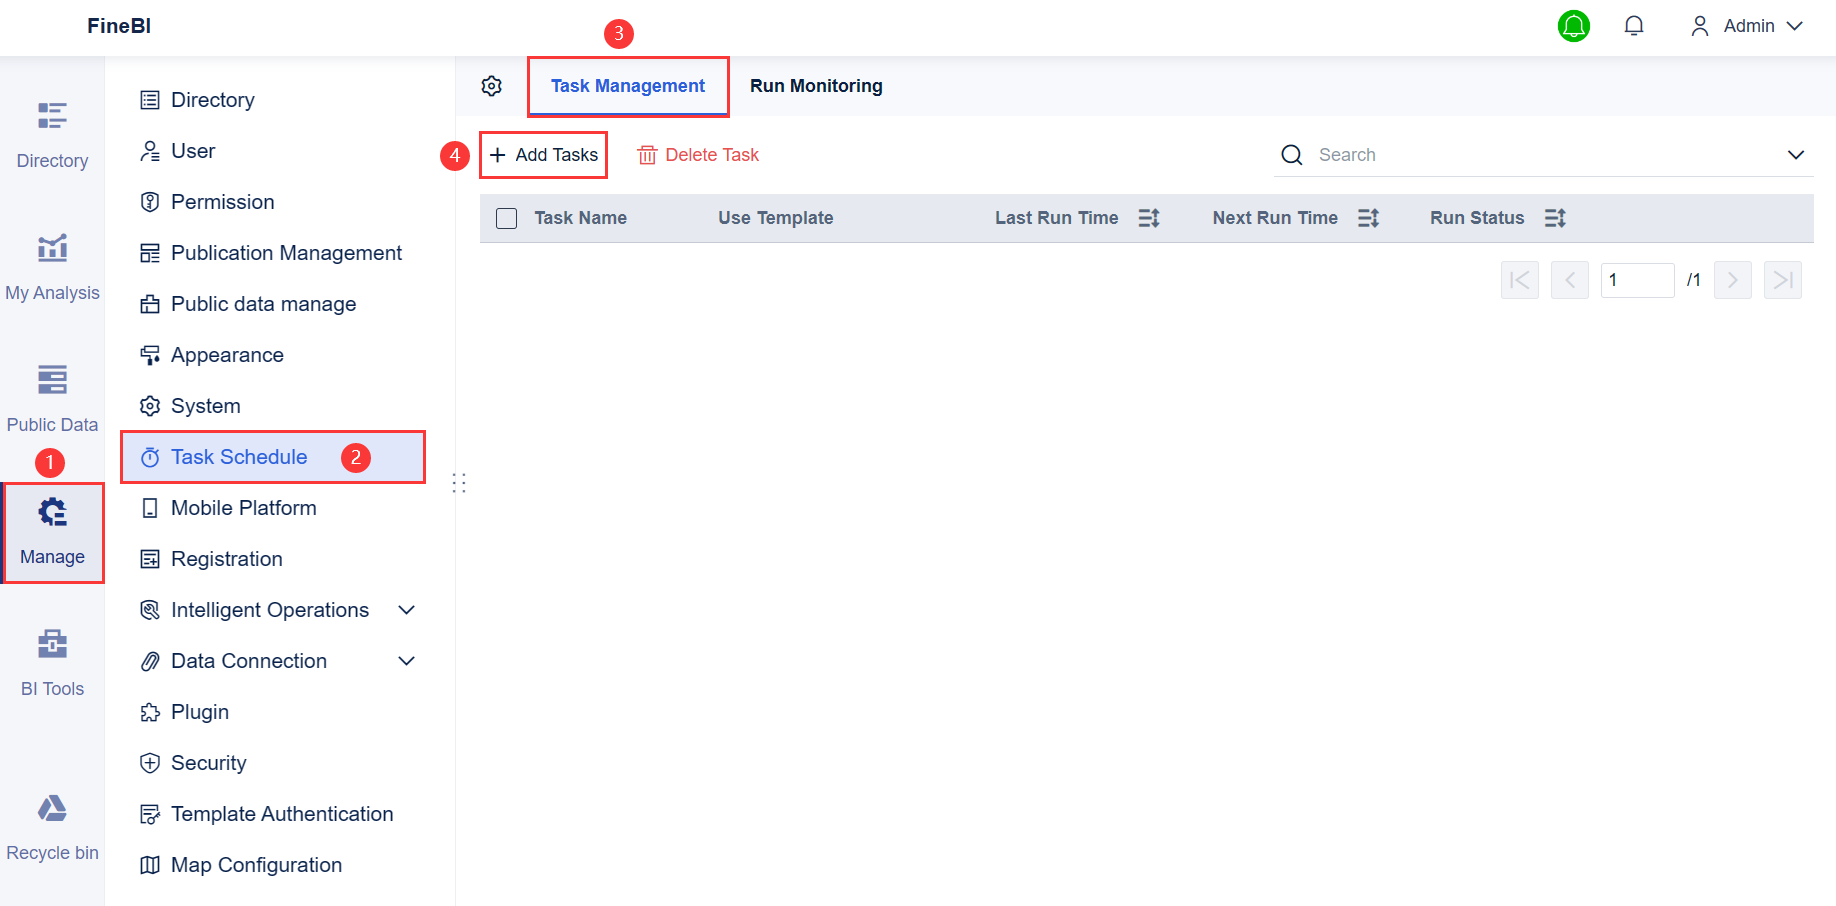This screenshot has height=906, width=1836.
Task: Open the Public Data section
Action: pyautogui.click(x=52, y=395)
